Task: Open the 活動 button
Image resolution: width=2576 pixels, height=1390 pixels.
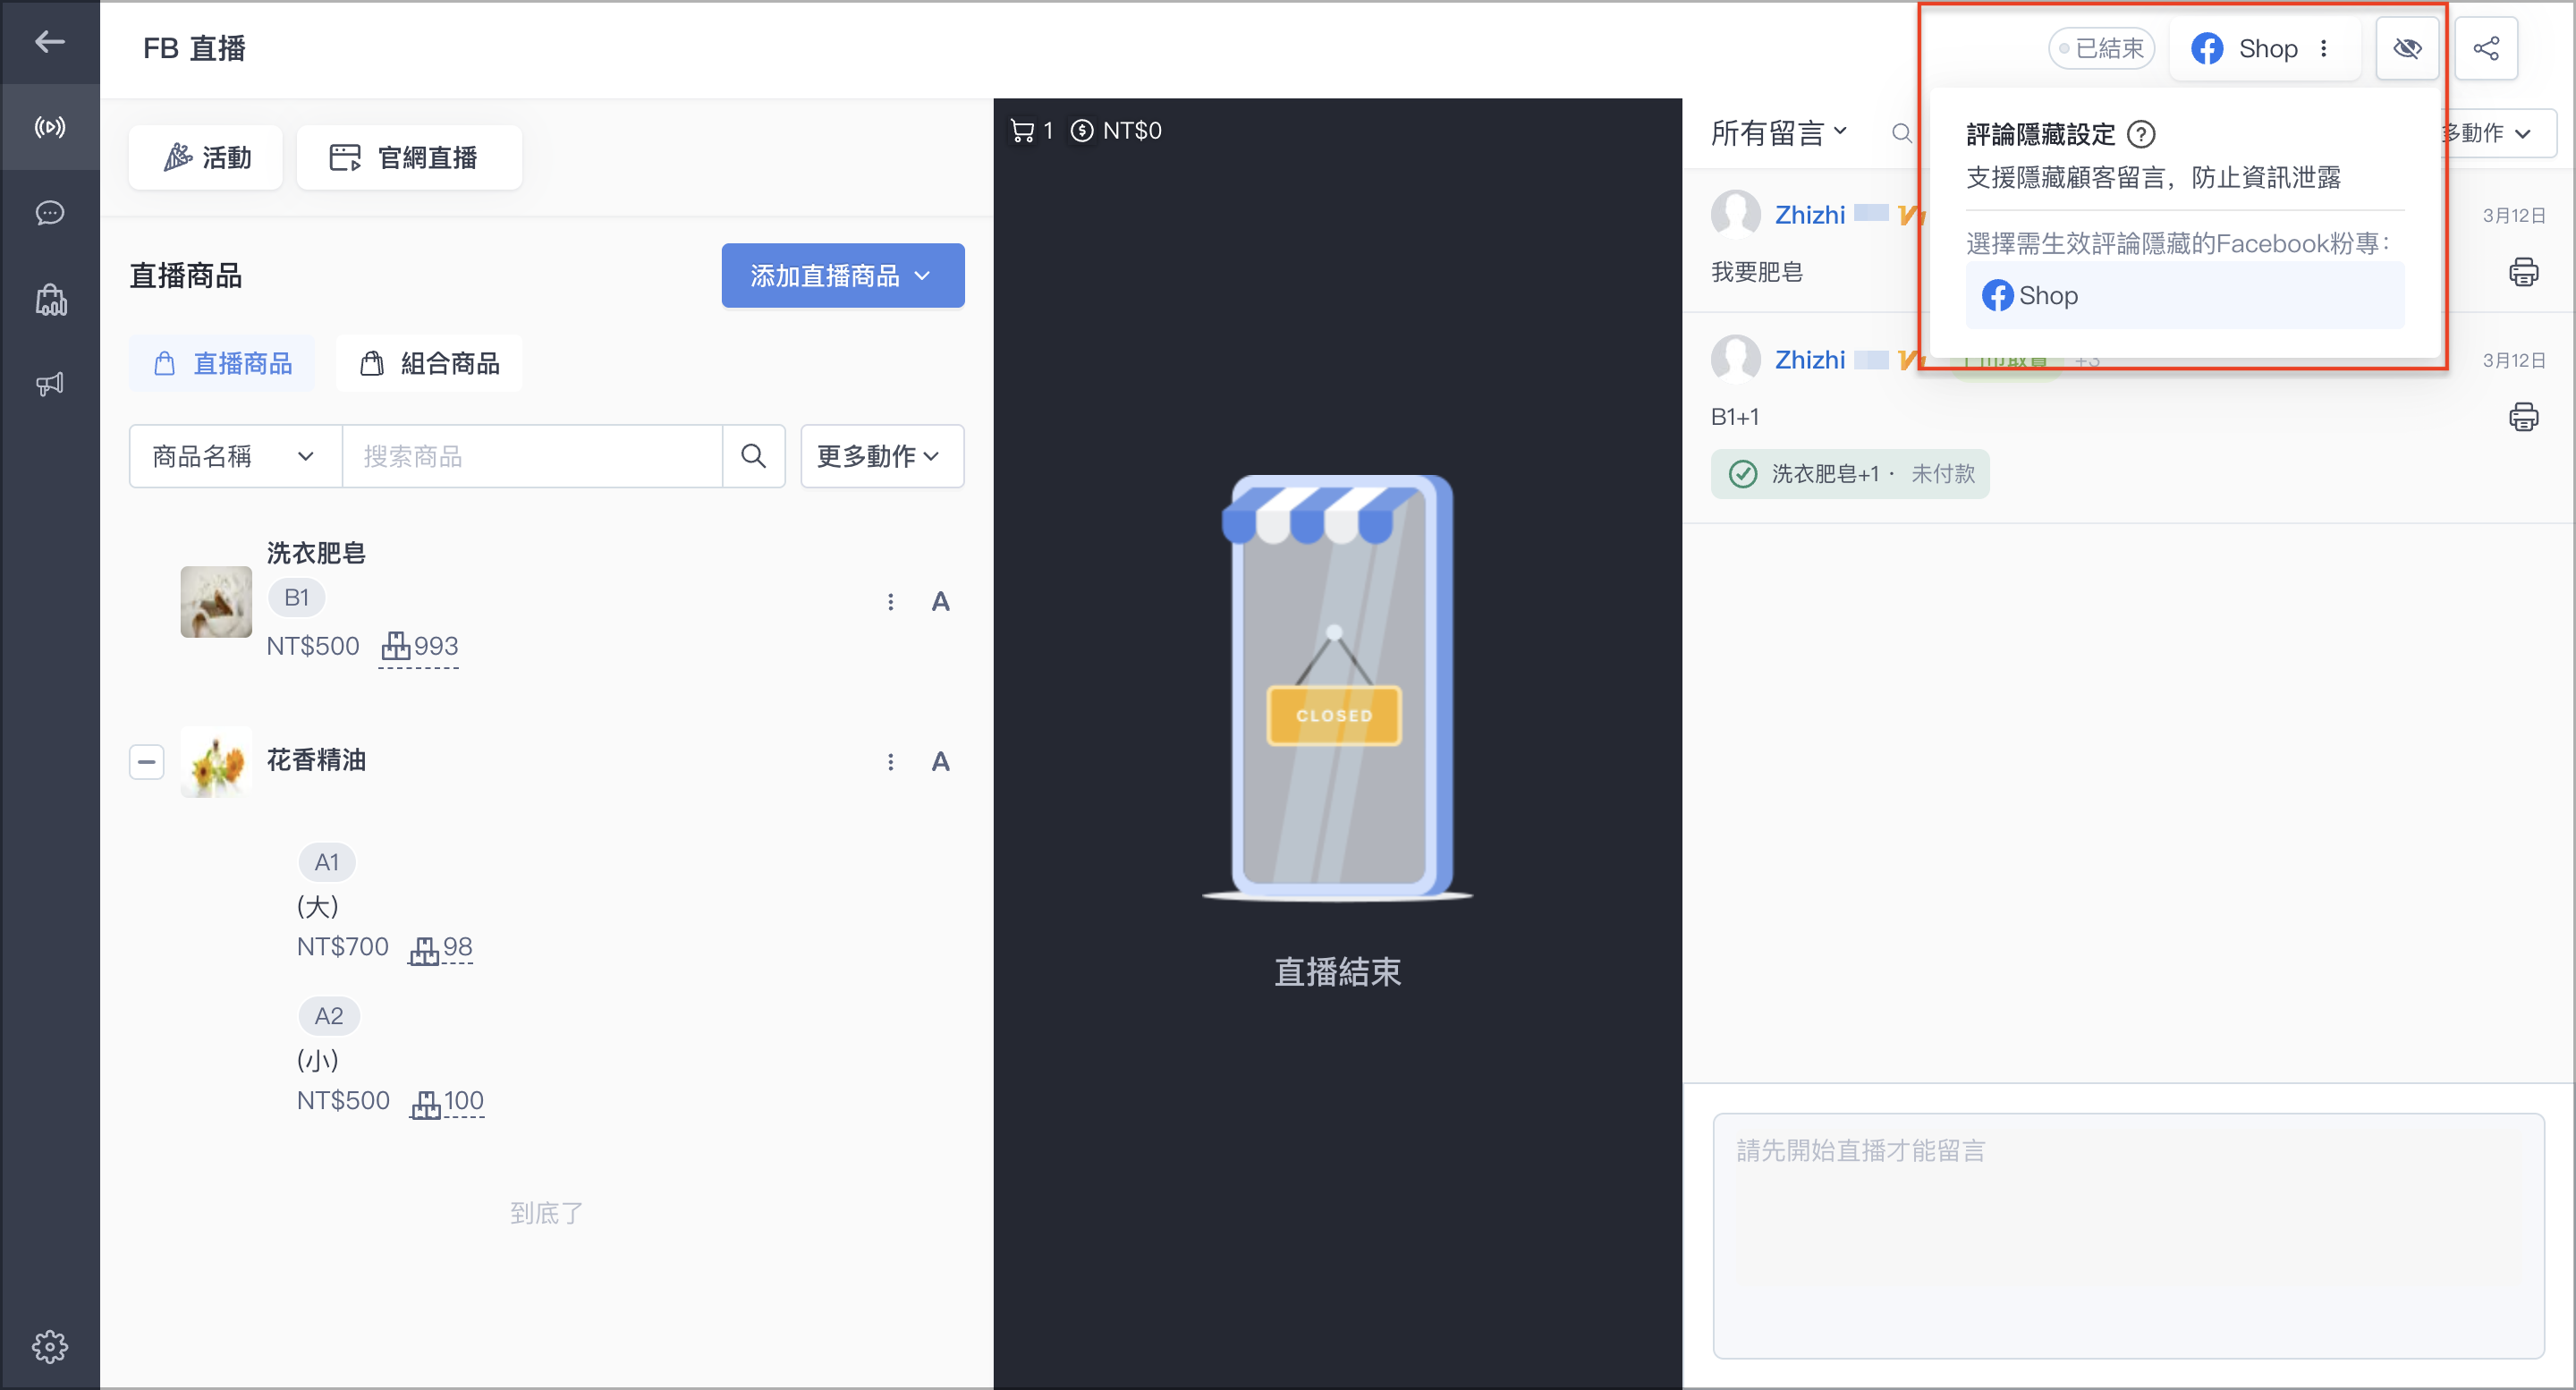Action: coord(206,157)
